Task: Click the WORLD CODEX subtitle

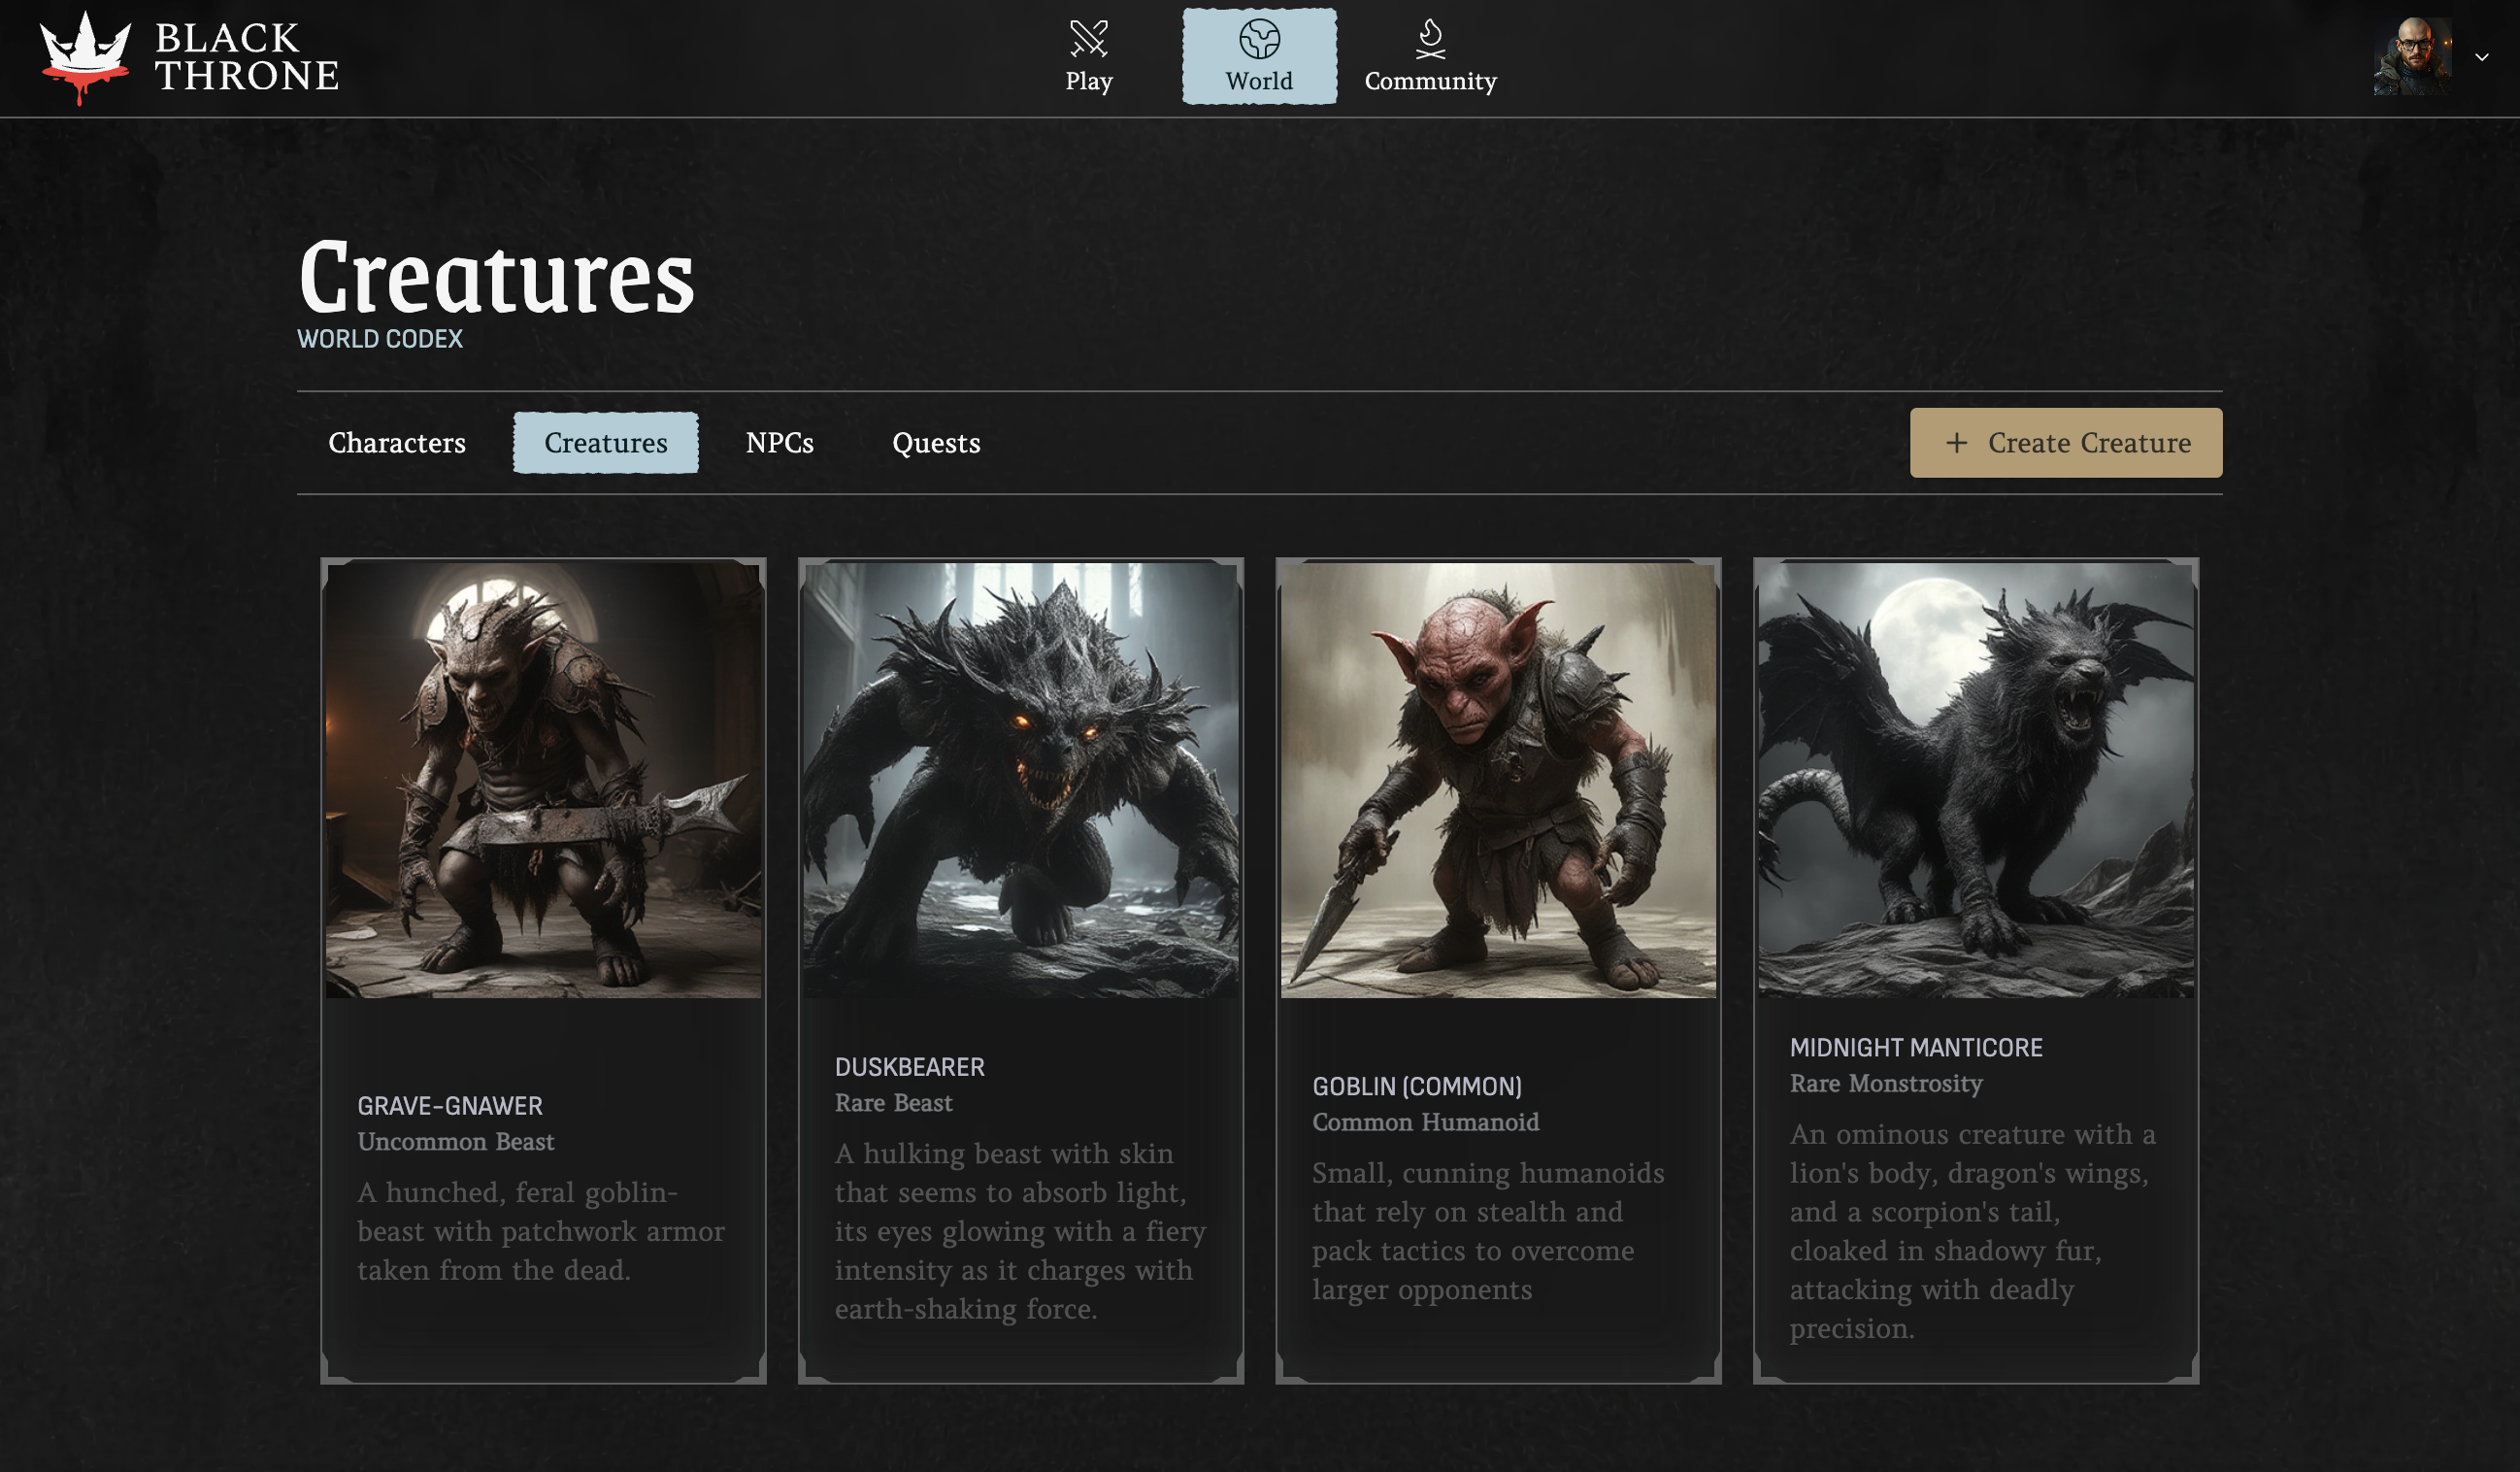Action: coord(381,339)
